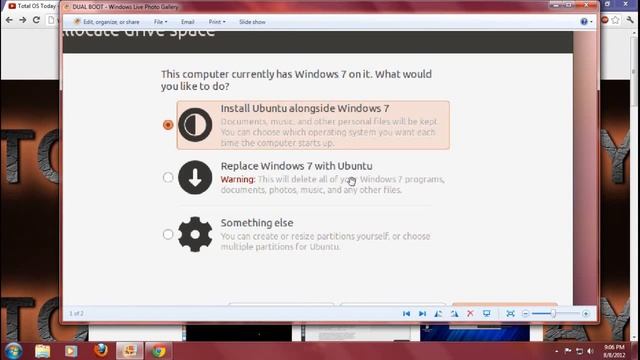640x360 pixels.
Task: Open Action Center flag icon
Action: (568, 351)
